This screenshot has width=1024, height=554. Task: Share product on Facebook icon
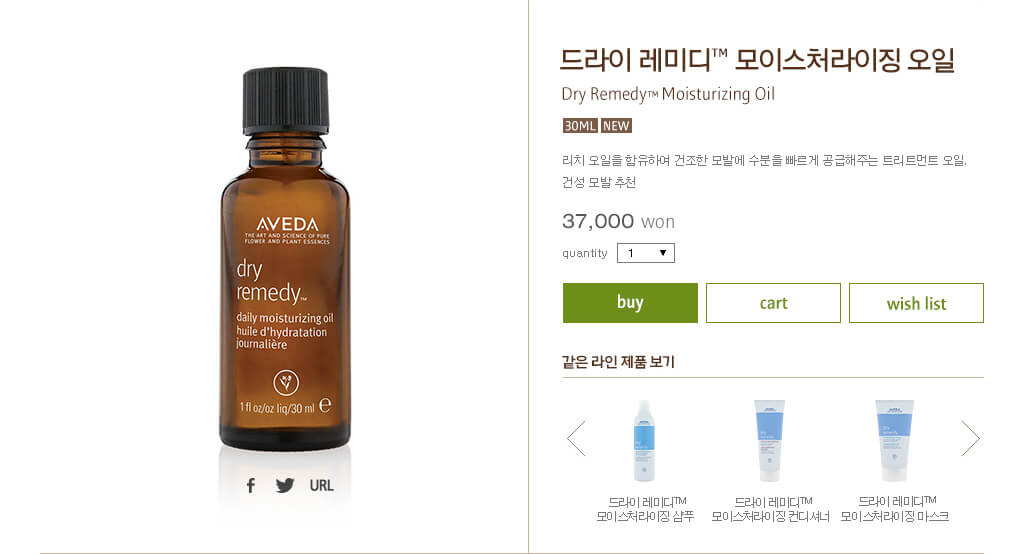(x=251, y=485)
